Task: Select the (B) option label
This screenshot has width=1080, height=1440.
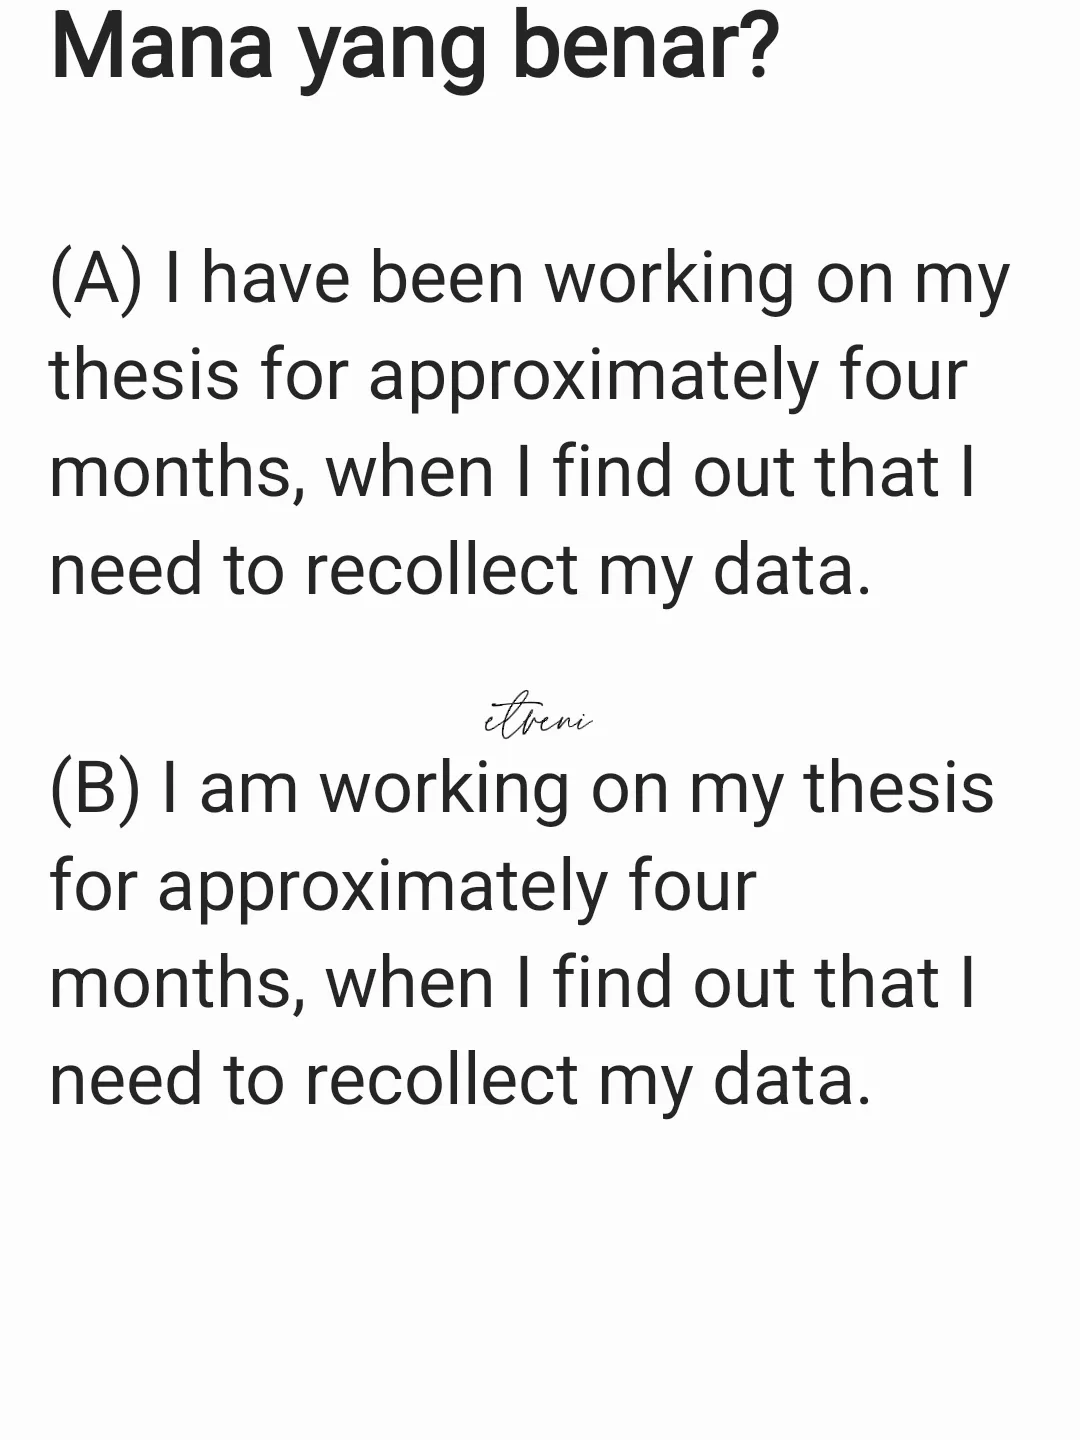Action: [x=95, y=789]
